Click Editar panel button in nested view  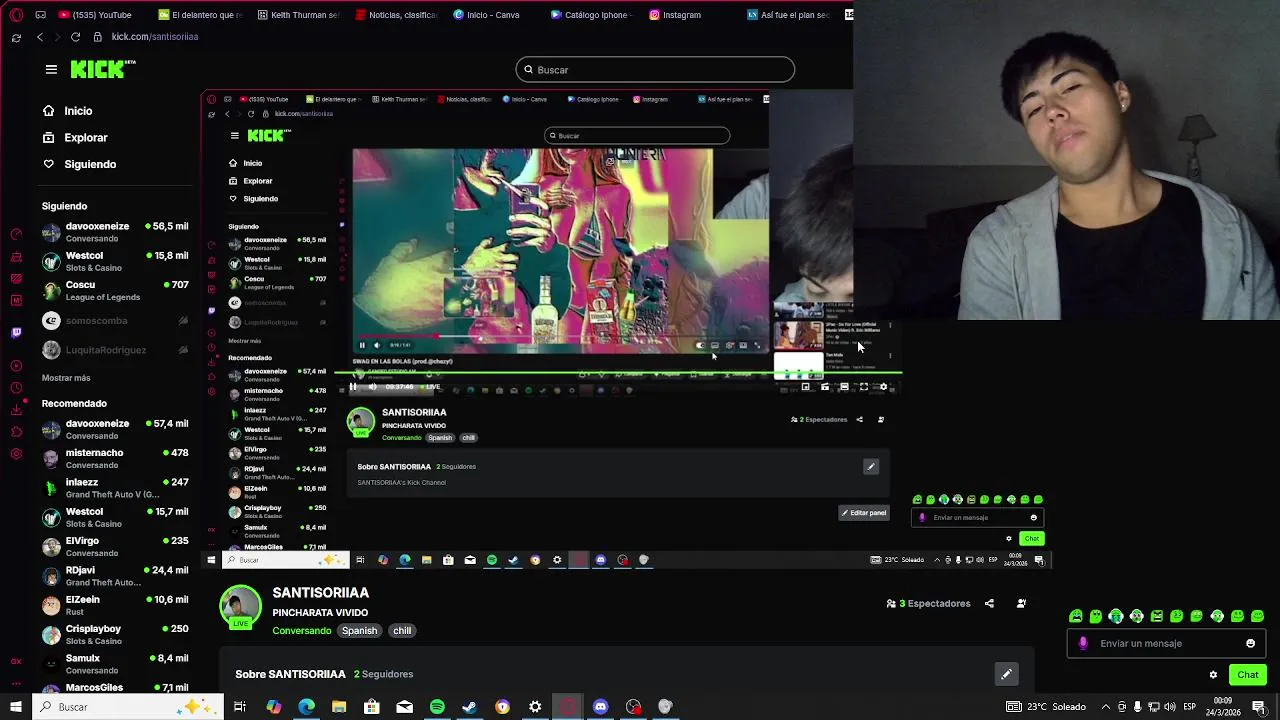pos(863,513)
